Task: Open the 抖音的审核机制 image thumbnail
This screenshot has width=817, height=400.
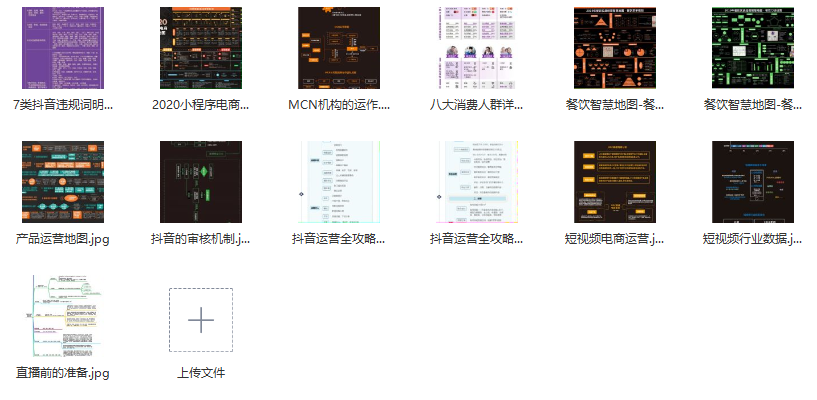Action: click(200, 182)
